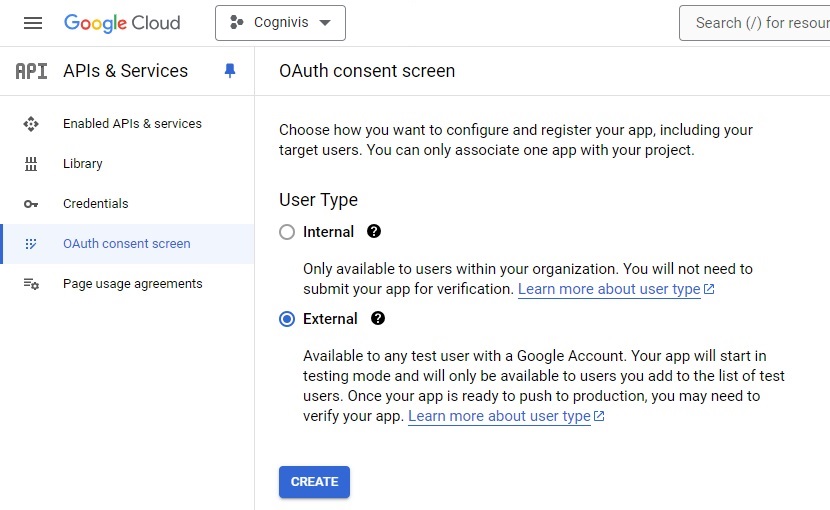830x510 pixels.
Task: Select the External user type radio button
Action: pyautogui.click(x=287, y=319)
